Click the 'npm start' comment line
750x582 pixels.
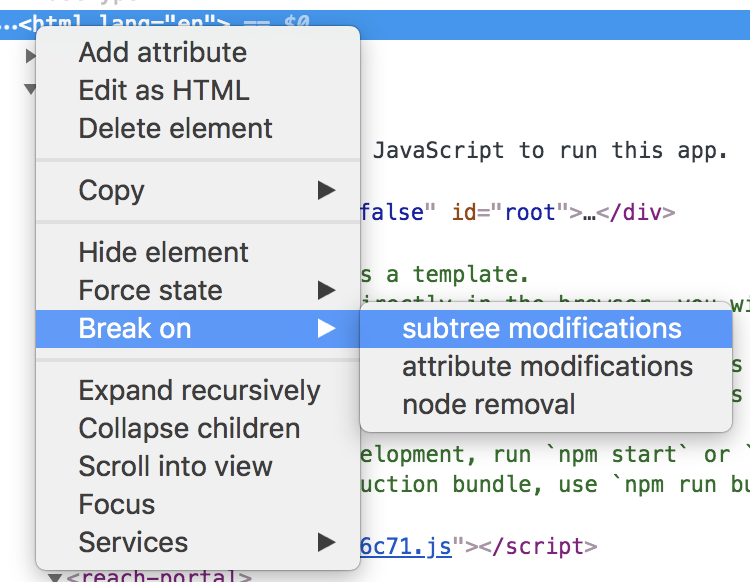point(555,454)
